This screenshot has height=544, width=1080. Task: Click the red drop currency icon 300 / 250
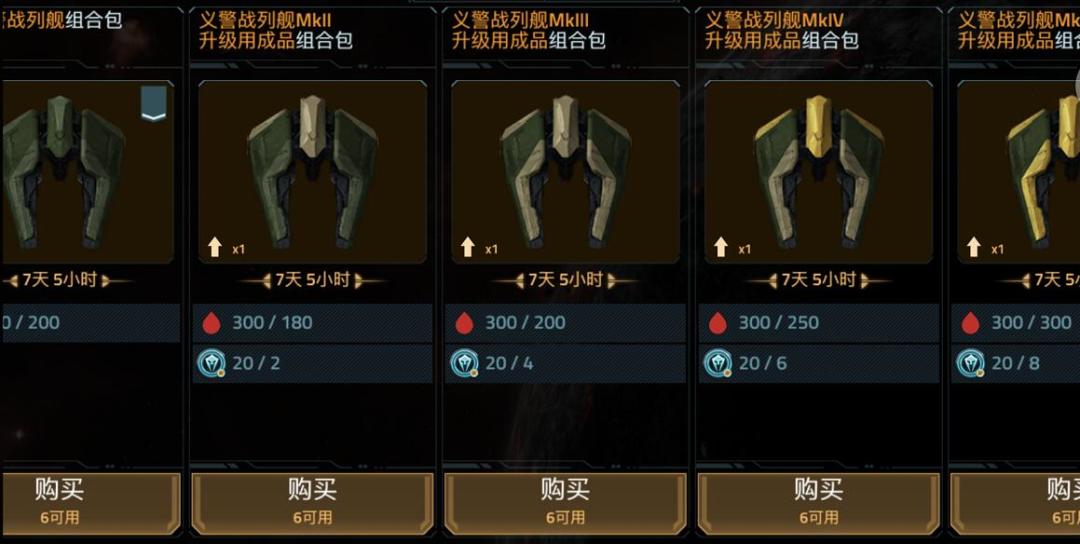click(x=718, y=322)
